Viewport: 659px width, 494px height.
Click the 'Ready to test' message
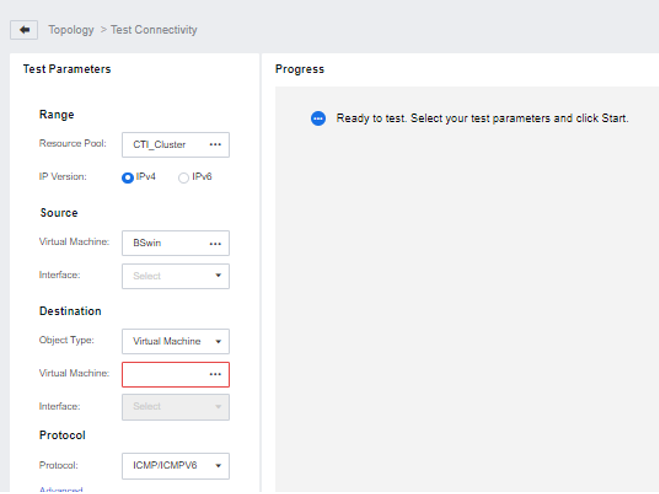(x=482, y=119)
